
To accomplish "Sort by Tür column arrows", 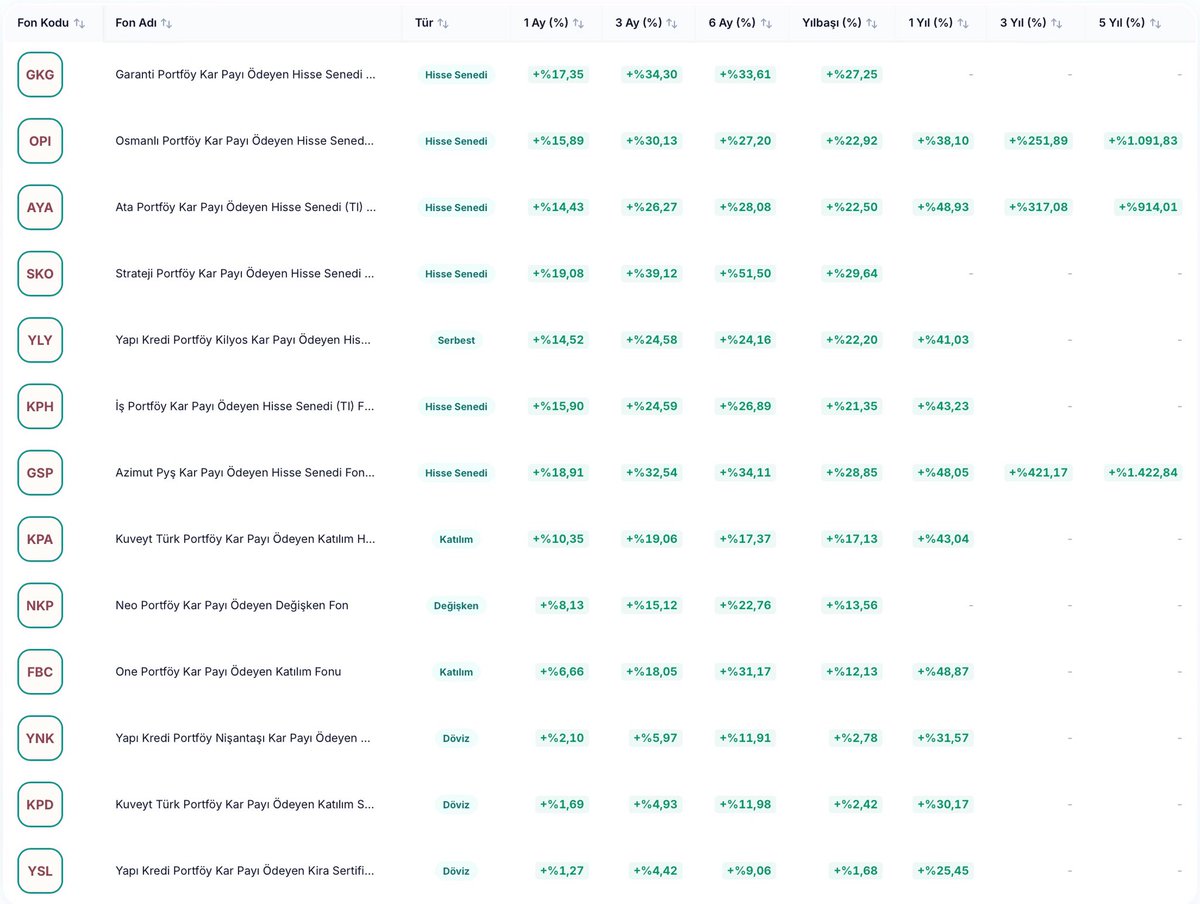I will (x=443, y=23).
